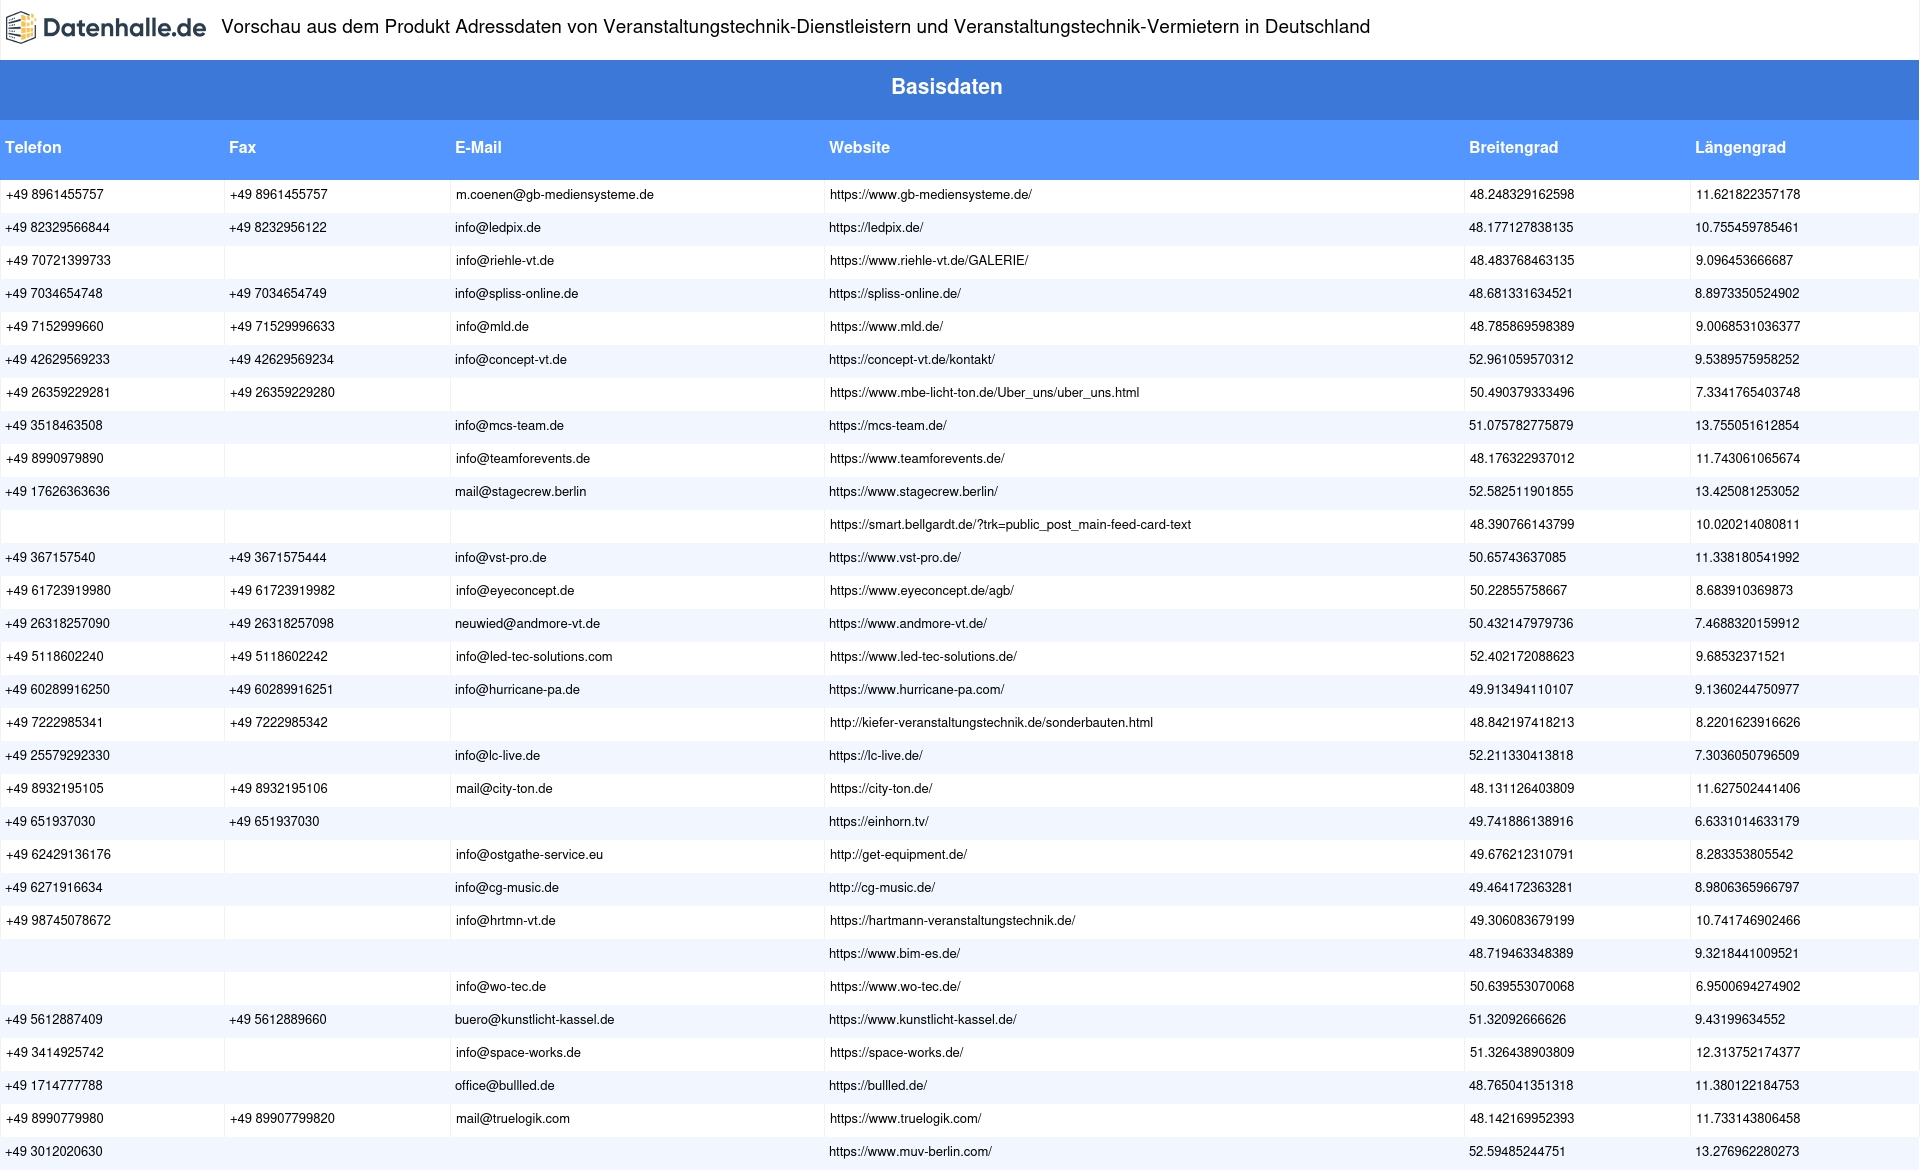
Task: Select the https://www.vst-pro.de/ website cell
Action: [x=895, y=558]
